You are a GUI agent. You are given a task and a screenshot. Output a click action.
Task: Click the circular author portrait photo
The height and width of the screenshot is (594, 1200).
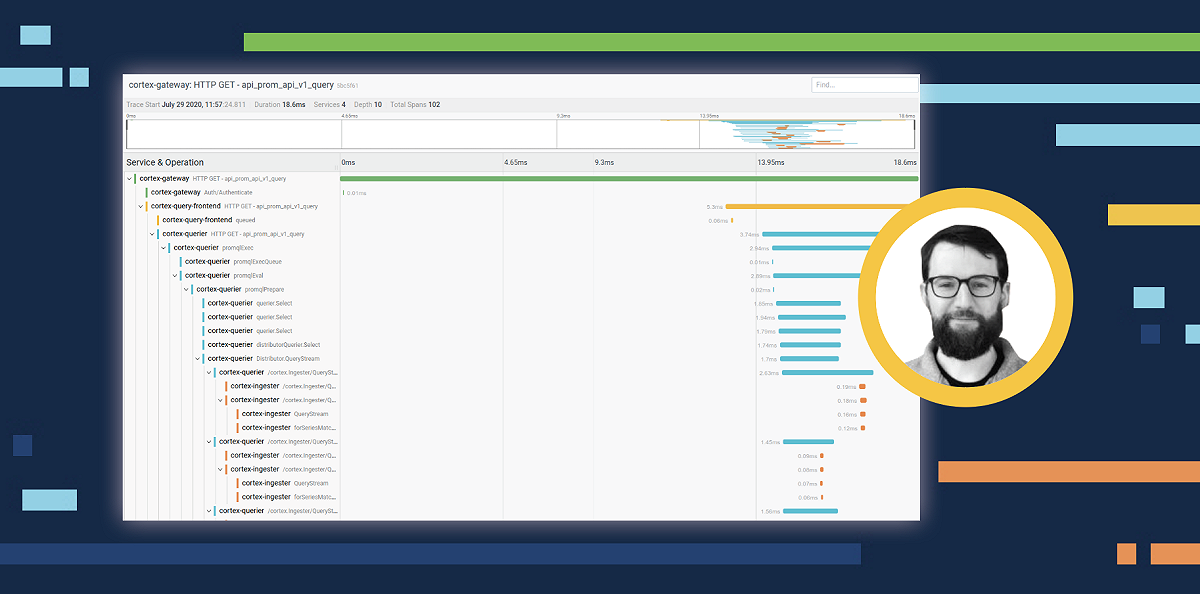tap(965, 298)
